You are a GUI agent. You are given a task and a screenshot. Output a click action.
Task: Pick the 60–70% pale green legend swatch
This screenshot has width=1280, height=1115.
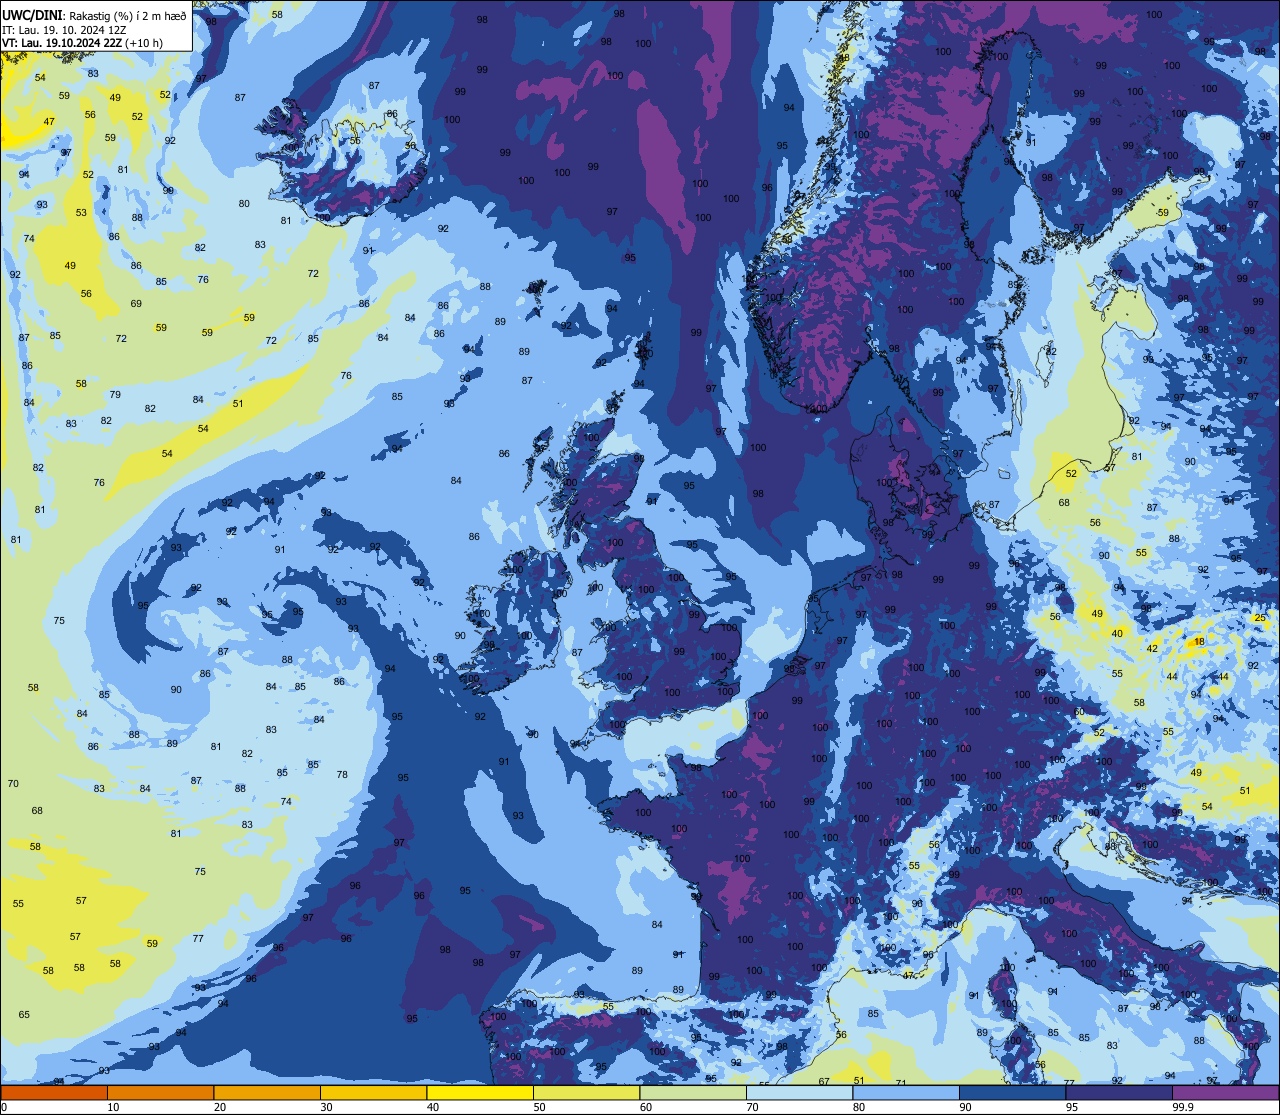click(x=693, y=1092)
